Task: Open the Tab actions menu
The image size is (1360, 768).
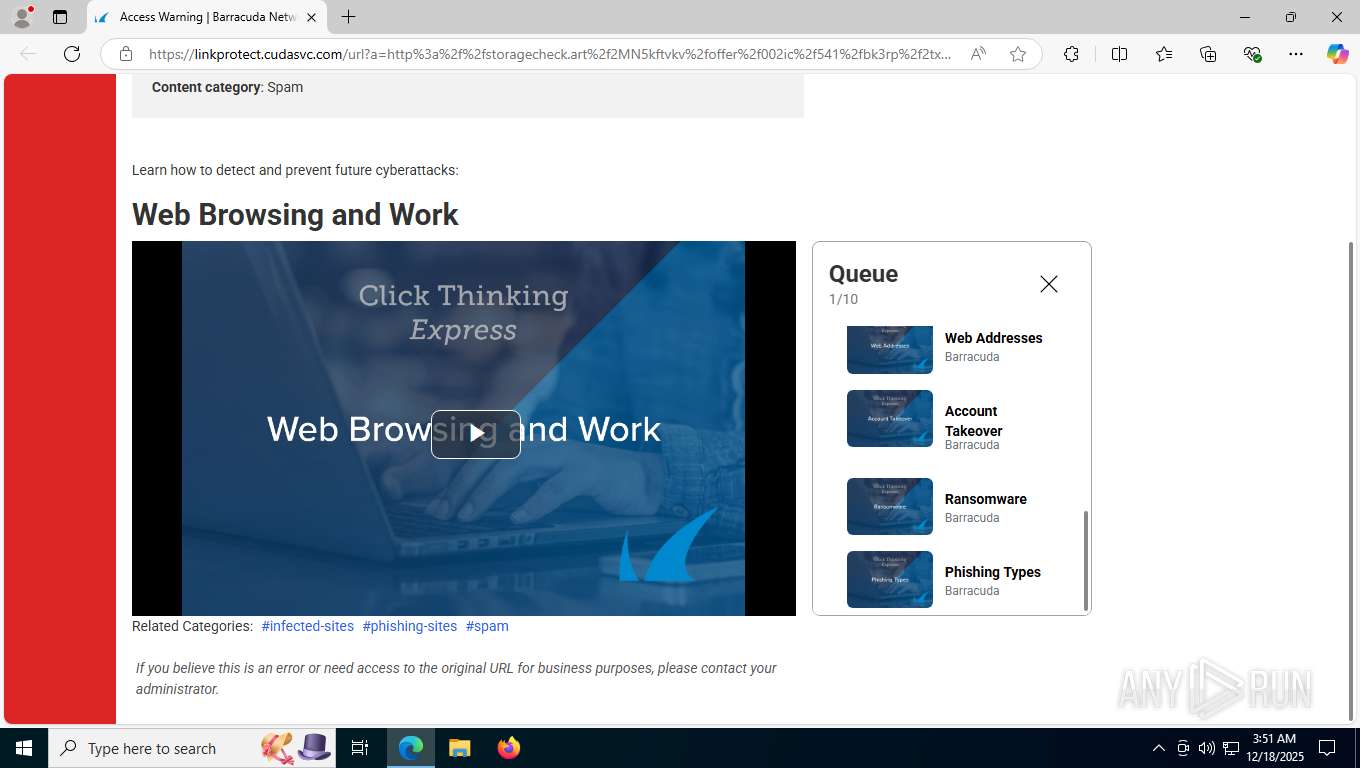Action: tap(60, 17)
